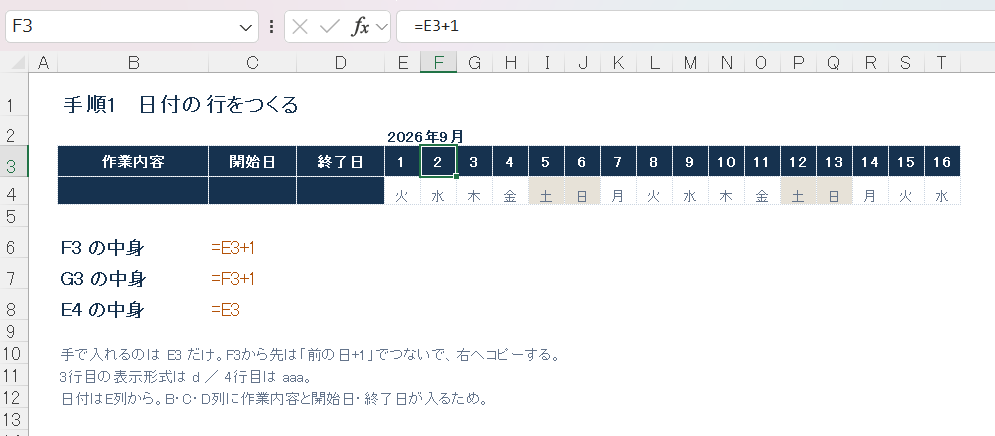This screenshot has height=436, width=995.
Task: Click date cell '1' in row 3
Action: pyautogui.click(x=402, y=162)
